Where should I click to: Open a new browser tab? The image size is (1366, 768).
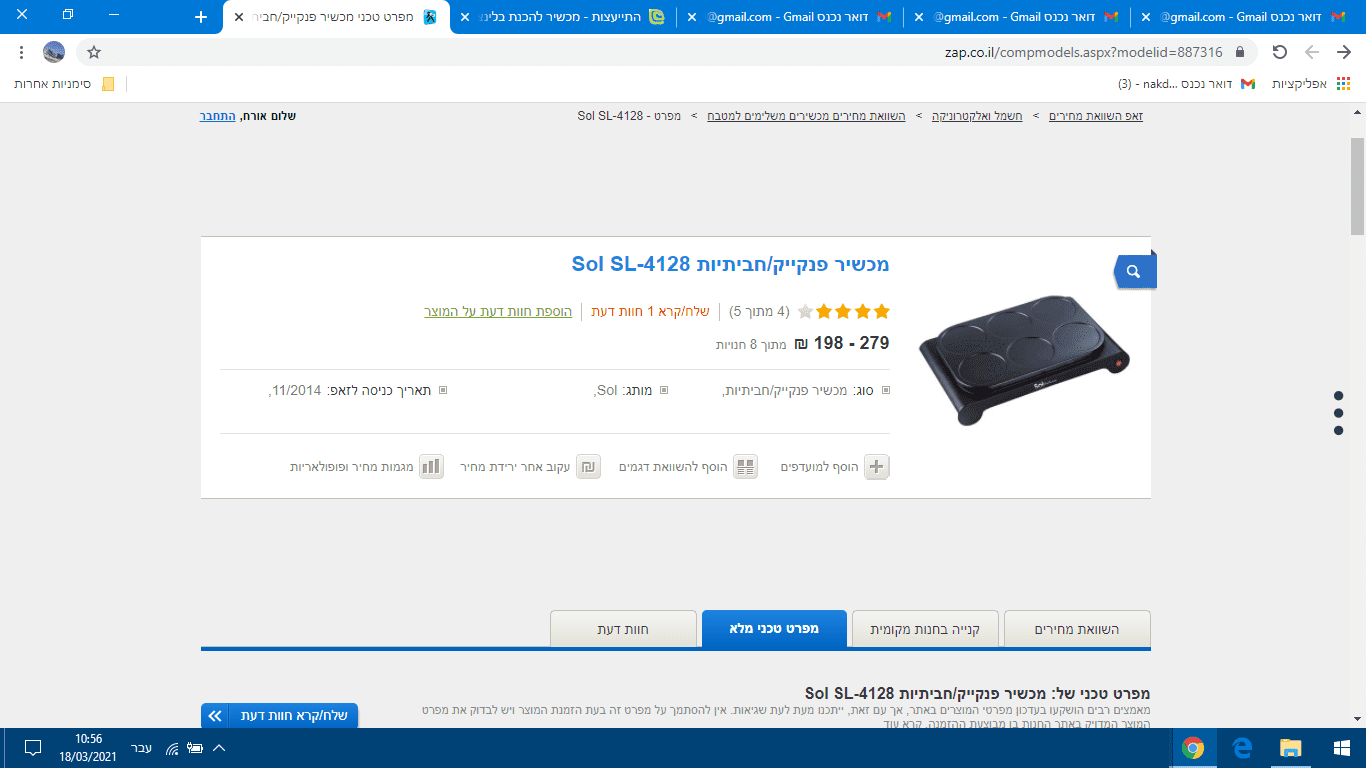201,17
